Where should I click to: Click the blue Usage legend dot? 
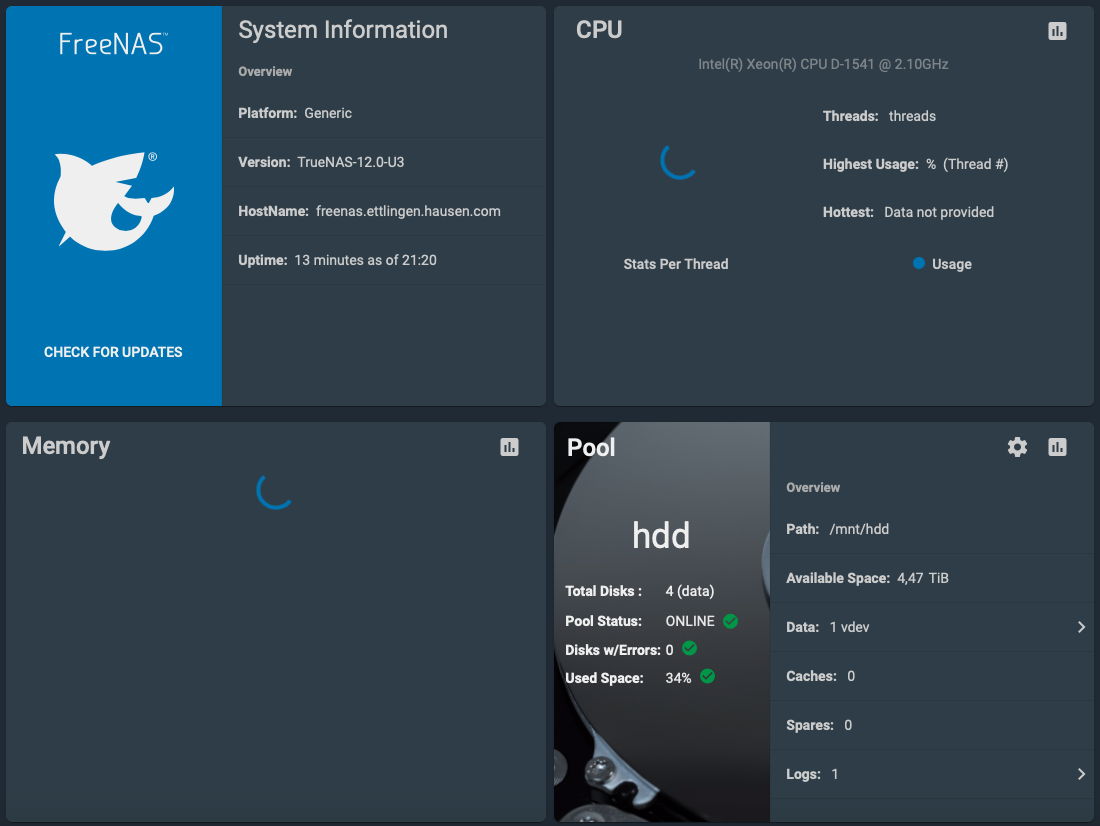pos(919,264)
